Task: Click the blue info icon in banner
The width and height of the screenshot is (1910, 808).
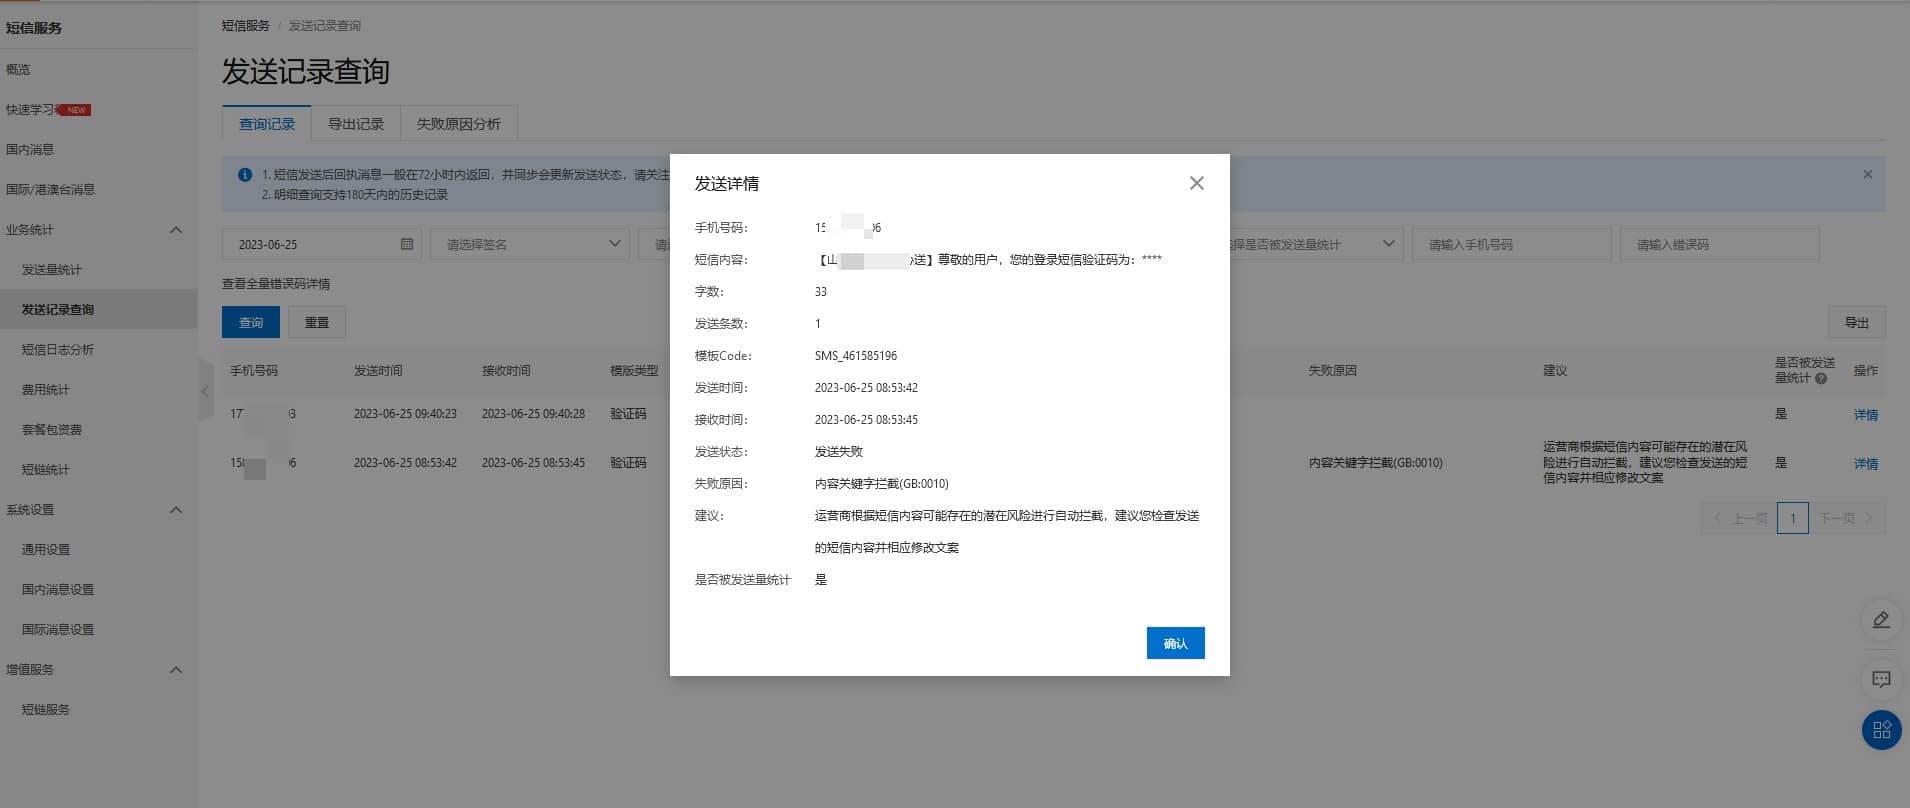Action: [x=245, y=175]
